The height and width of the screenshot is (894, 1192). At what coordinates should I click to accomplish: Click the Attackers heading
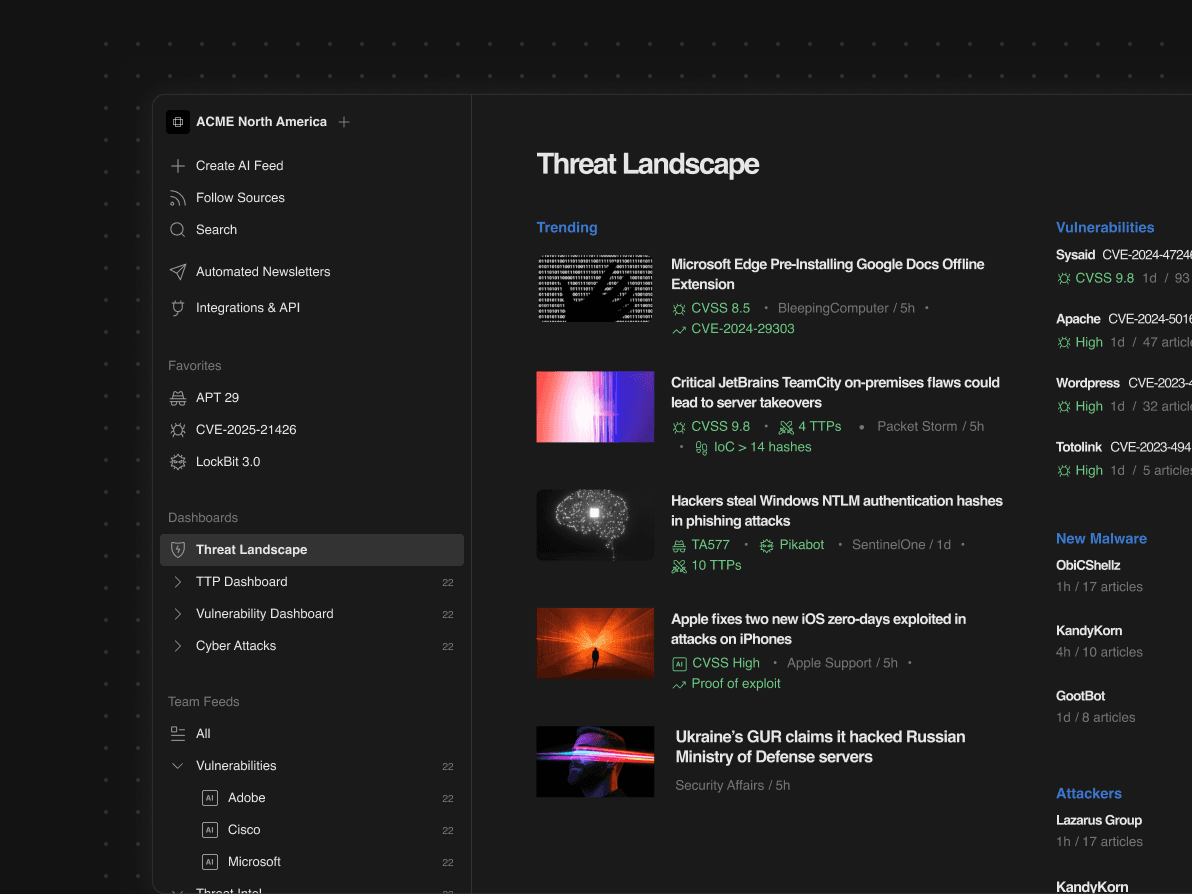coord(1089,793)
